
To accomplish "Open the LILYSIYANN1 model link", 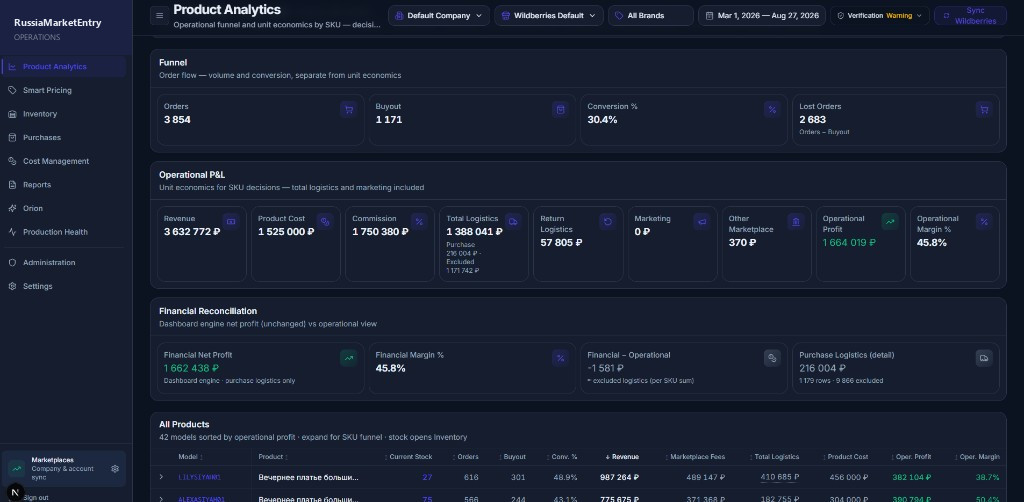I will click(199, 477).
